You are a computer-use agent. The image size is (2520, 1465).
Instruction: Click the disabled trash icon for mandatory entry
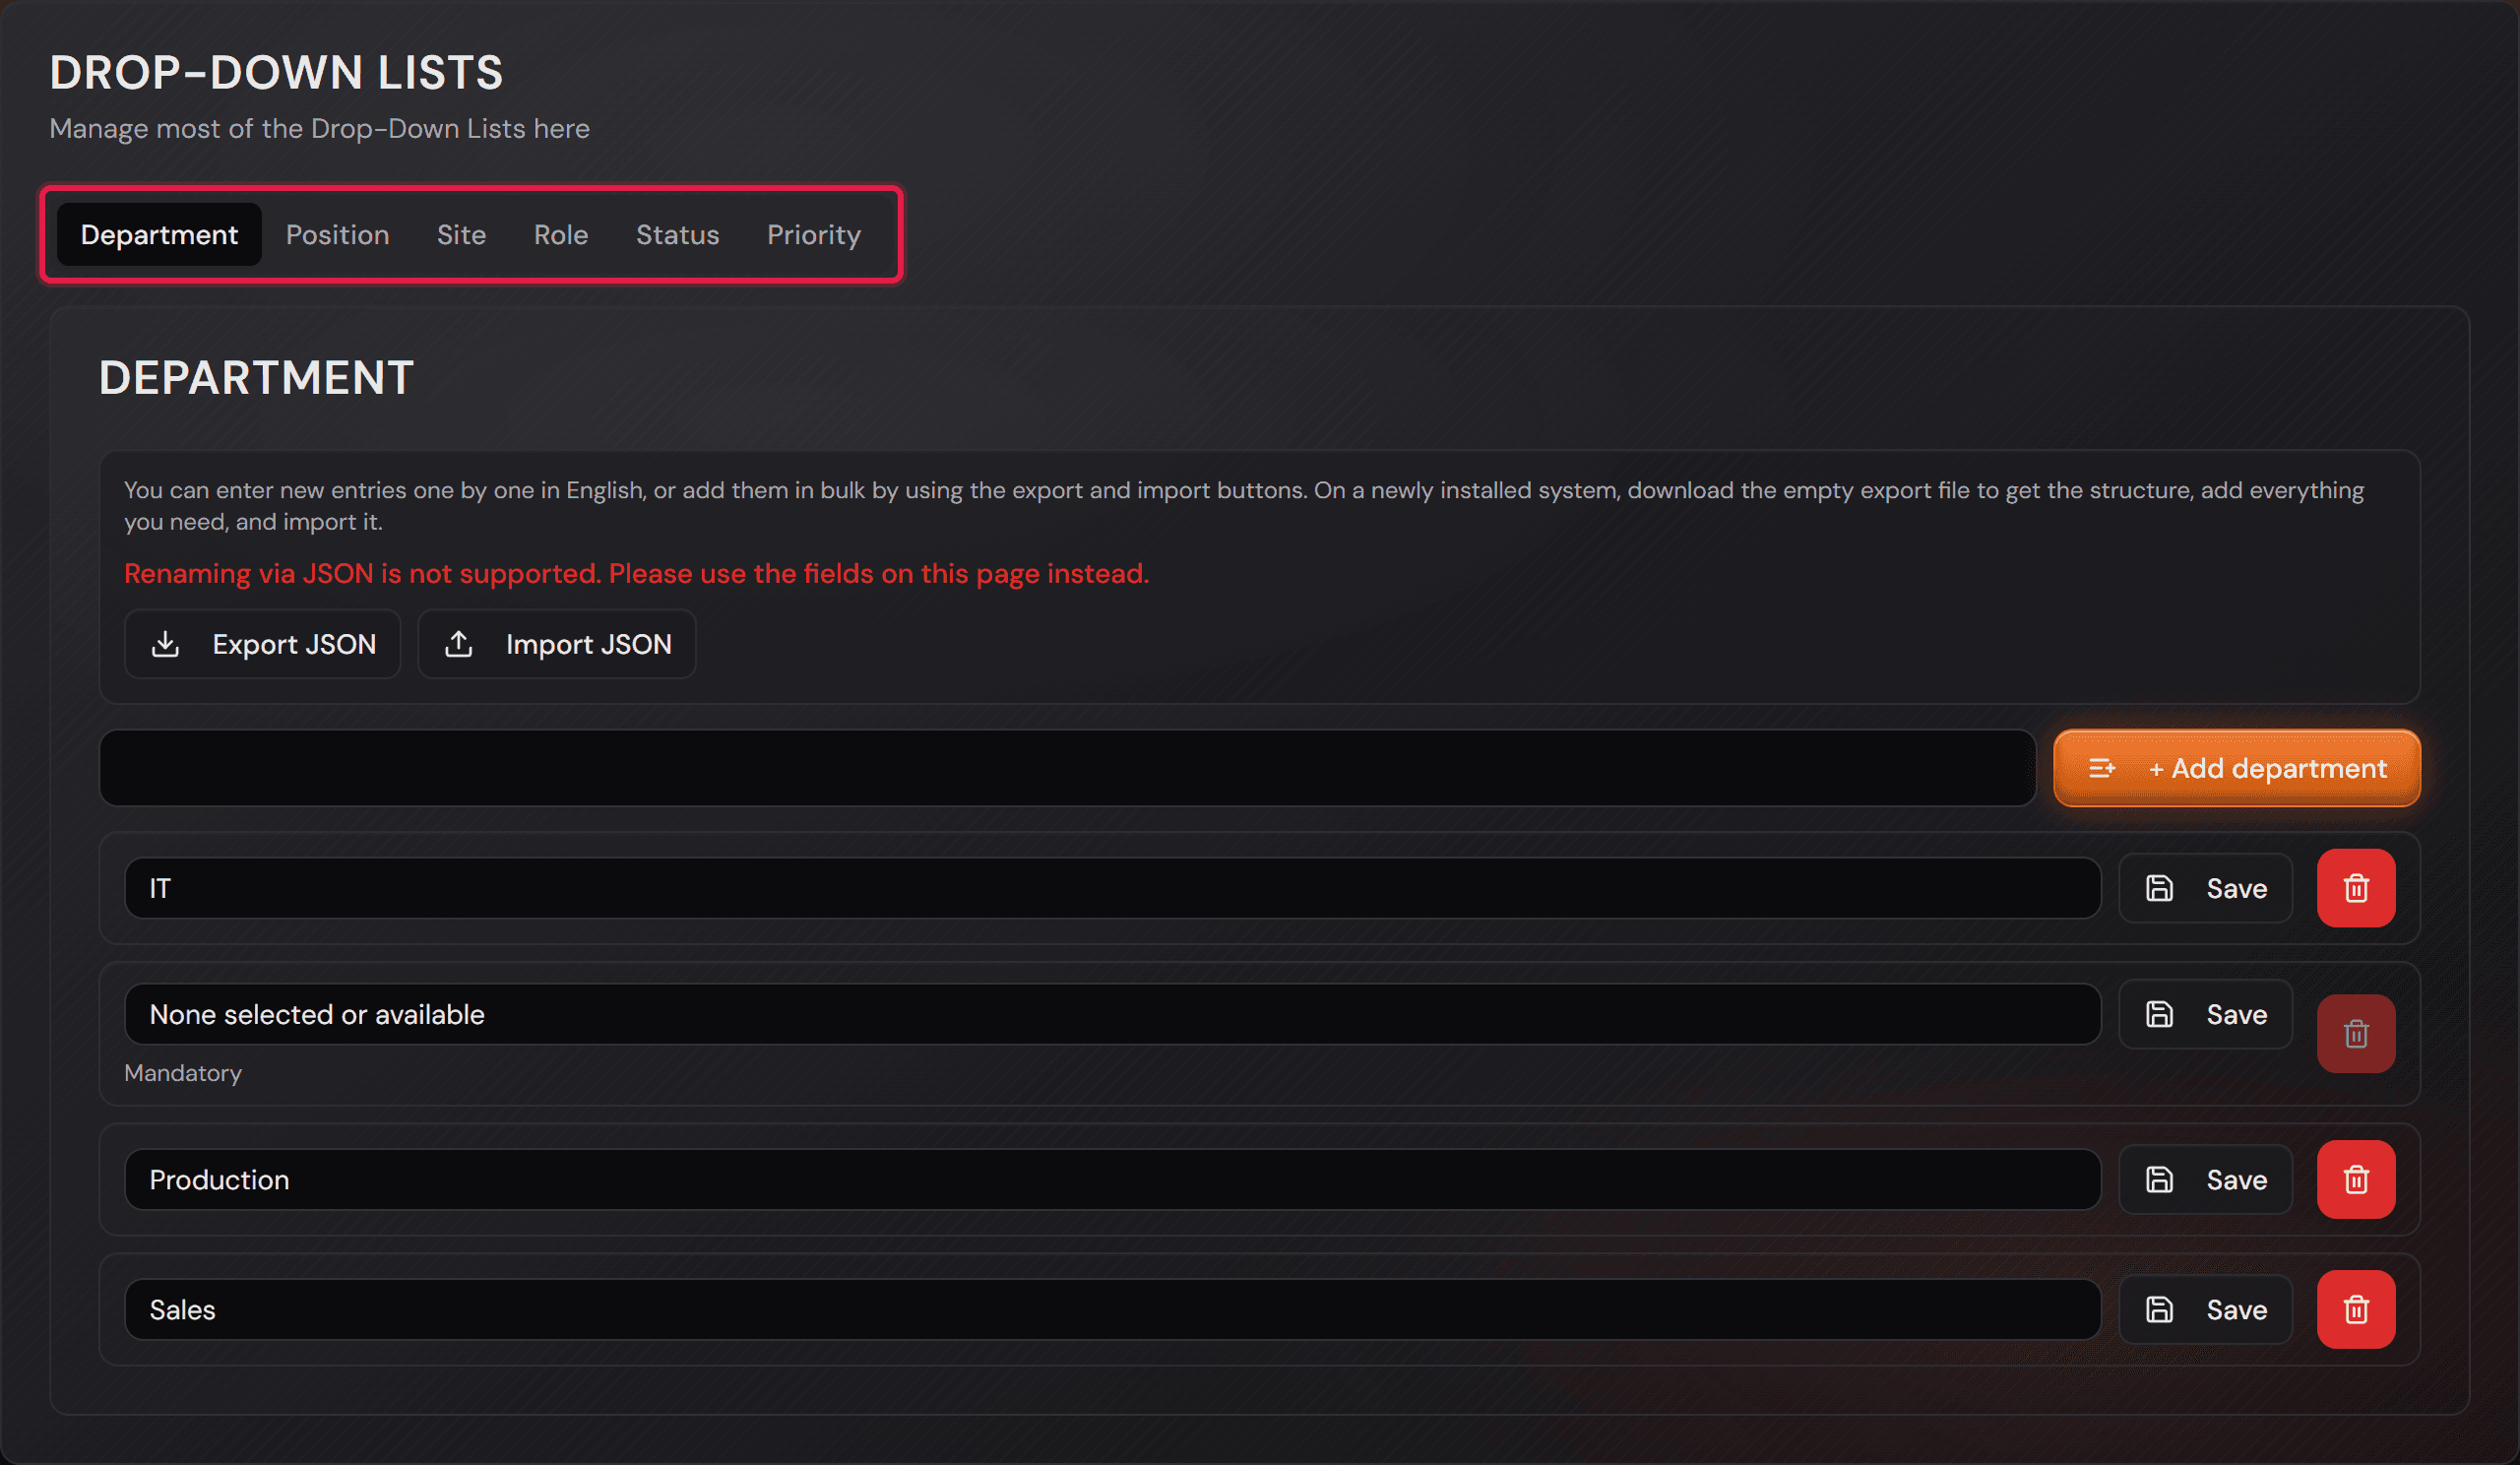pos(2355,1033)
